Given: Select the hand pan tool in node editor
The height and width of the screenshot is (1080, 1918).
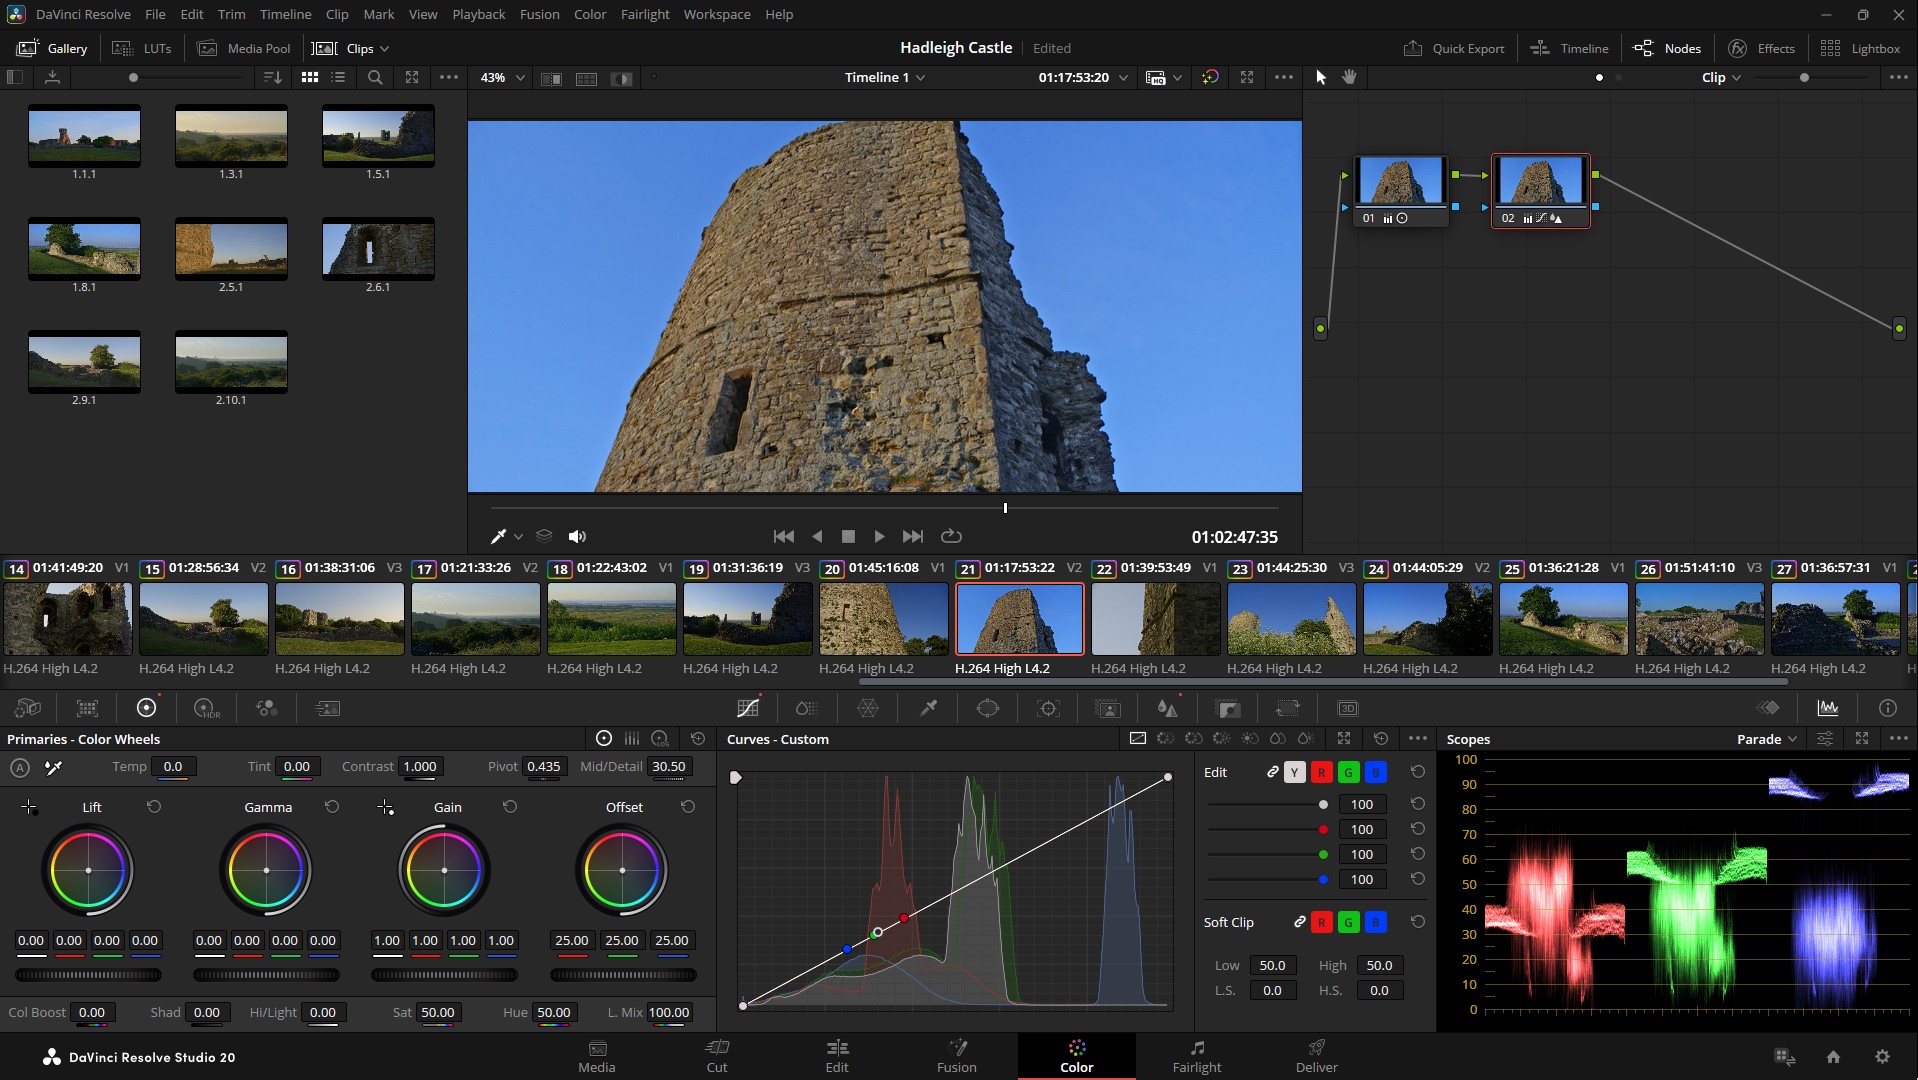Looking at the screenshot, I should click(x=1349, y=77).
